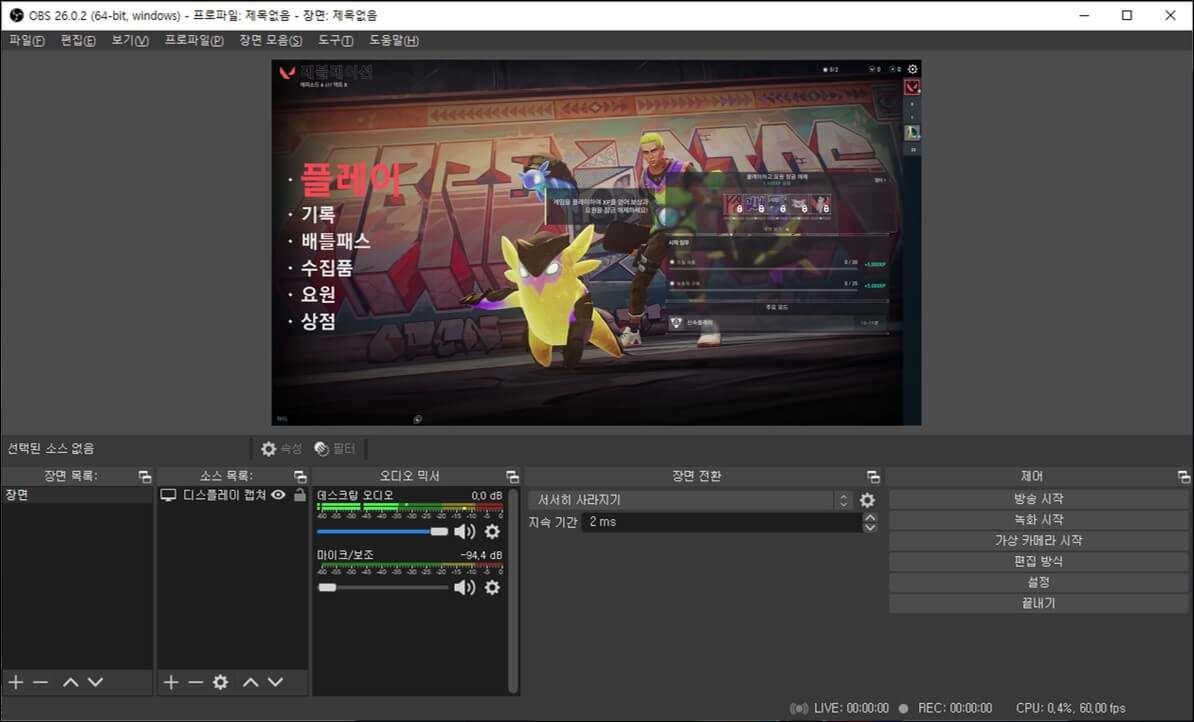This screenshot has height=722, width=1194.
Task: Pop out the 장면 목록 dock
Action: [145, 477]
